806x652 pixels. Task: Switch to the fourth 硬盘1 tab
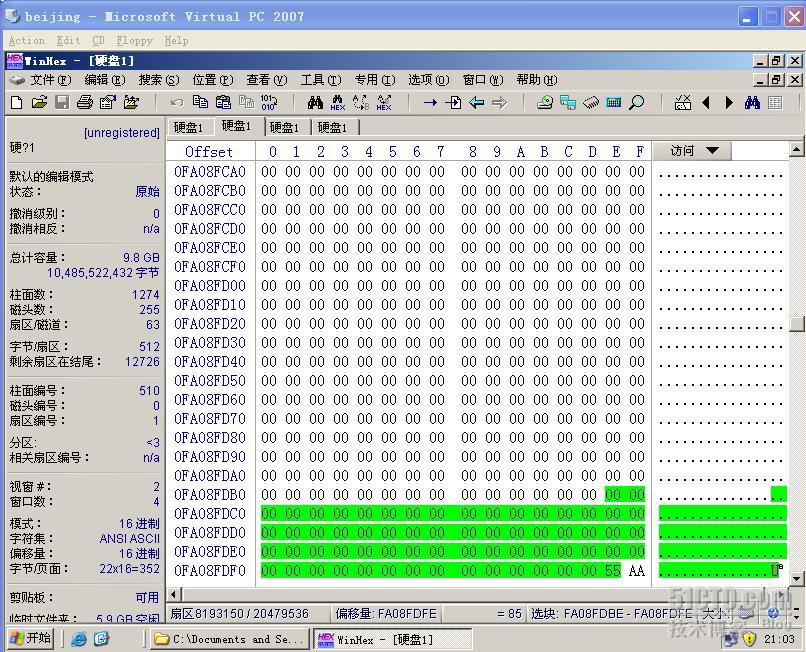click(x=332, y=127)
